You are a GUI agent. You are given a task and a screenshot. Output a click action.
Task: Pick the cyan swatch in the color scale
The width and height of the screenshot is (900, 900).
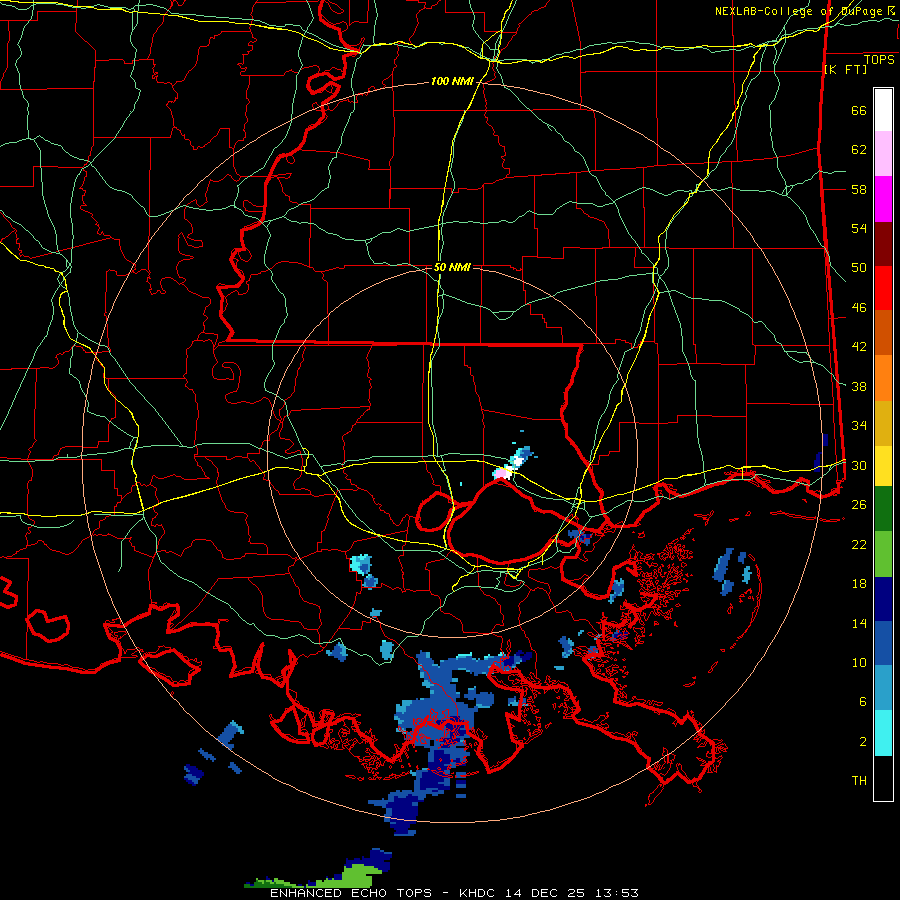pos(883,733)
